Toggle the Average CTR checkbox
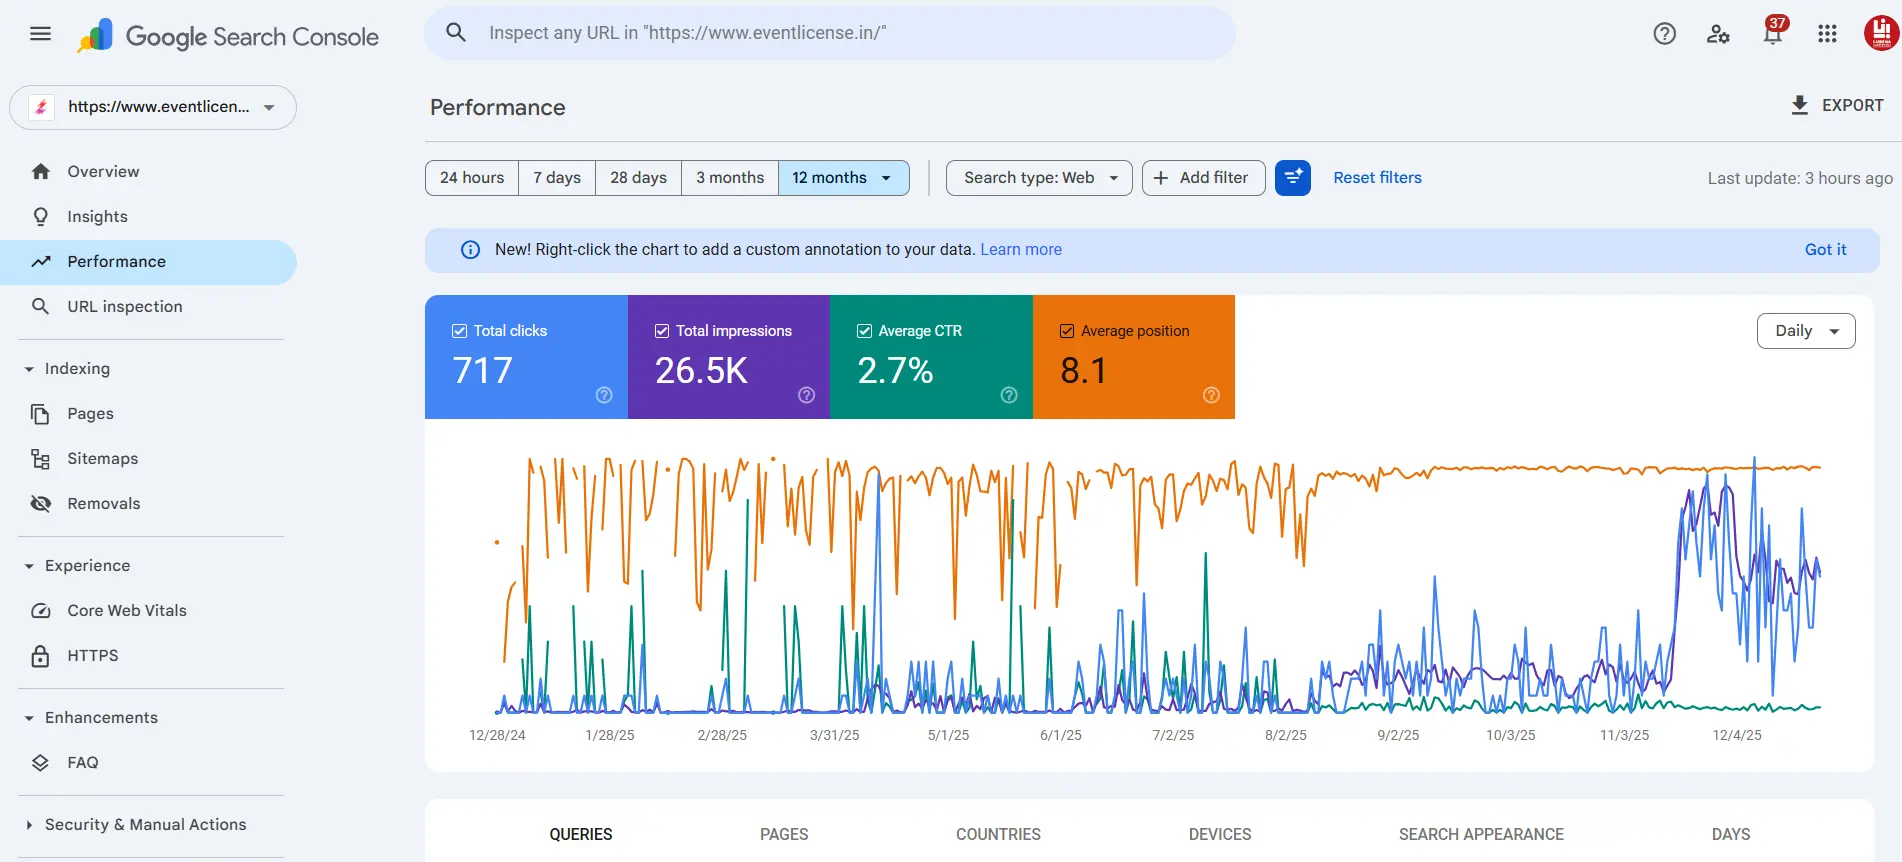 [864, 331]
